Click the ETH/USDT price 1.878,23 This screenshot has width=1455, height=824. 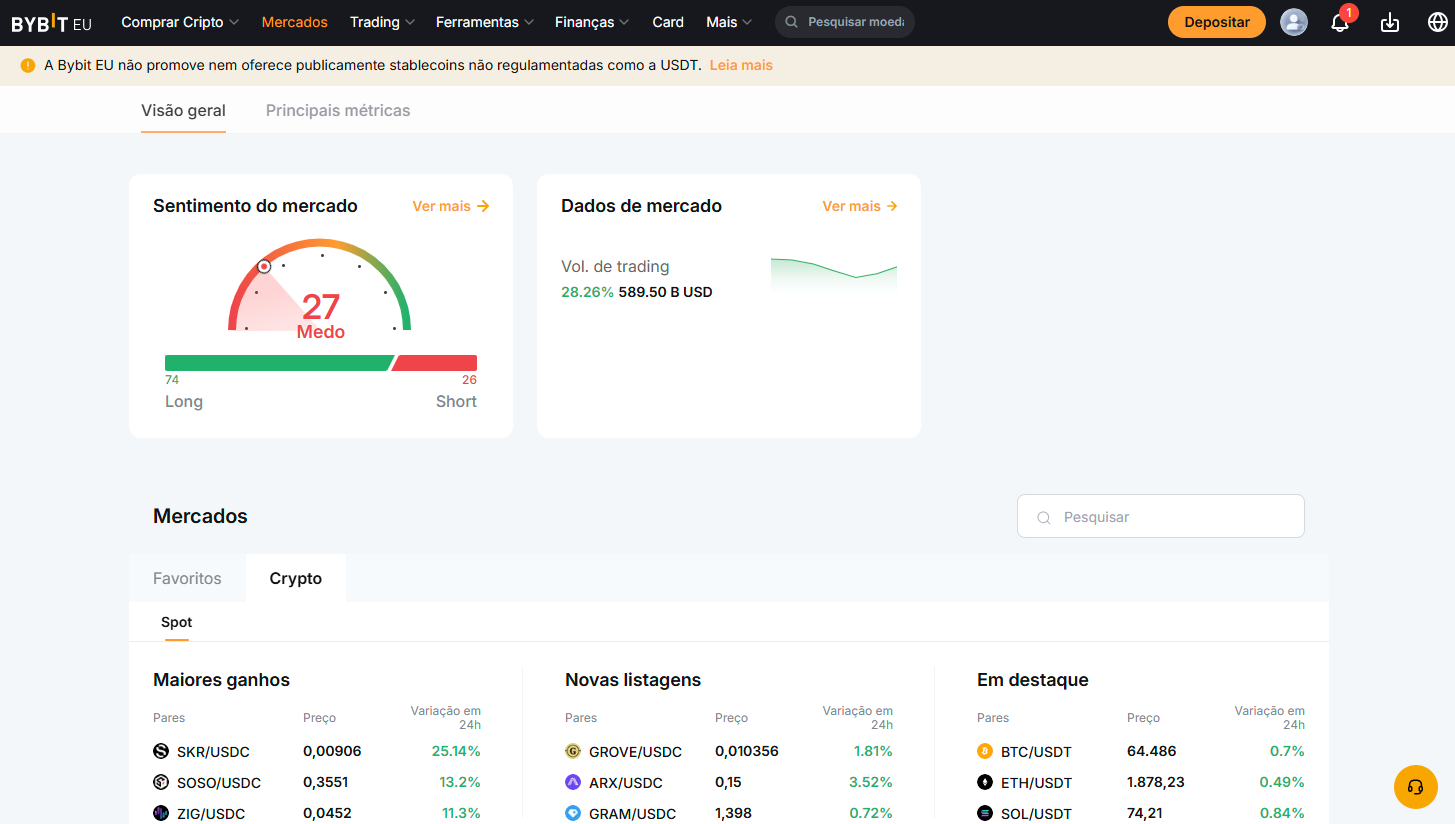[1156, 782]
